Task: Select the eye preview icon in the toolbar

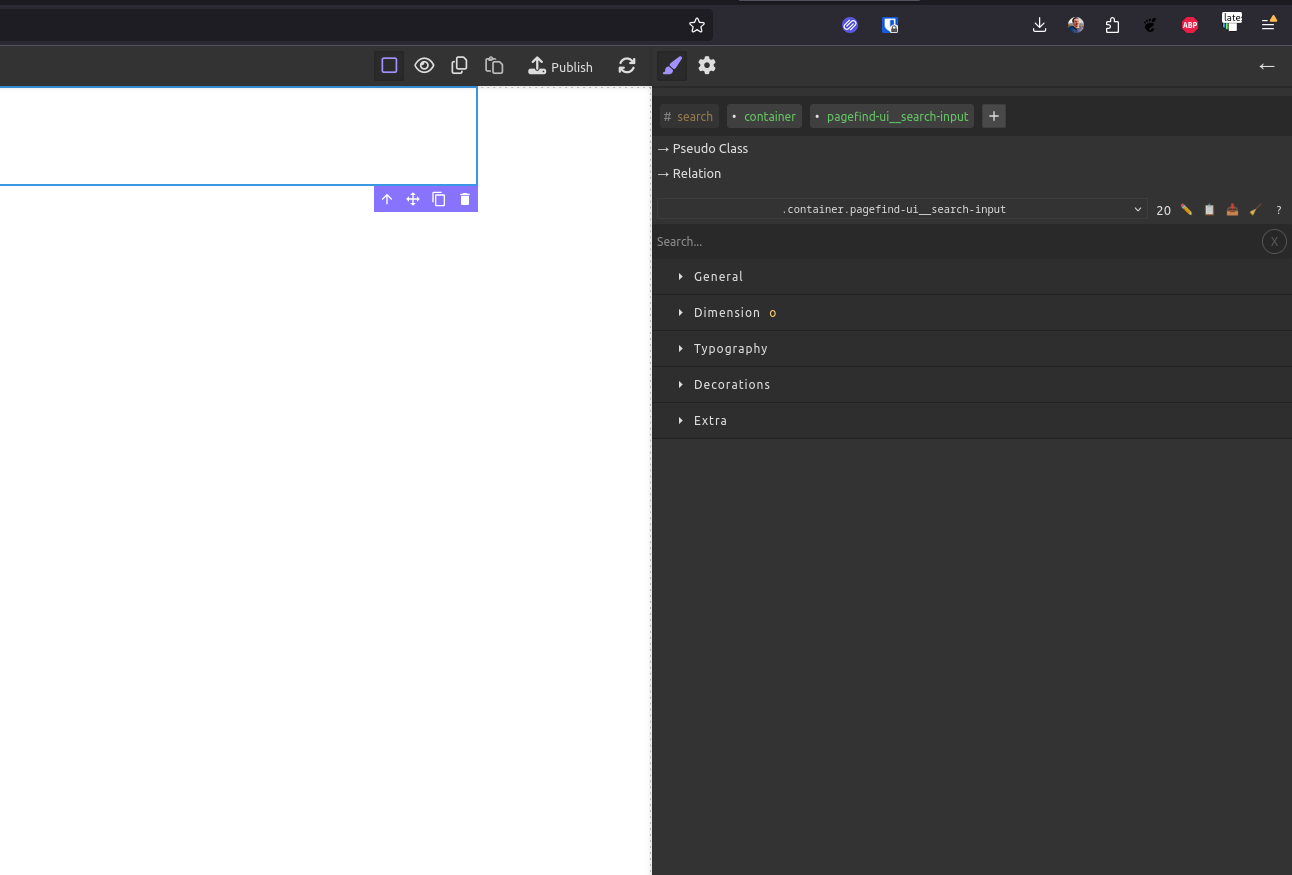Action: click(424, 65)
